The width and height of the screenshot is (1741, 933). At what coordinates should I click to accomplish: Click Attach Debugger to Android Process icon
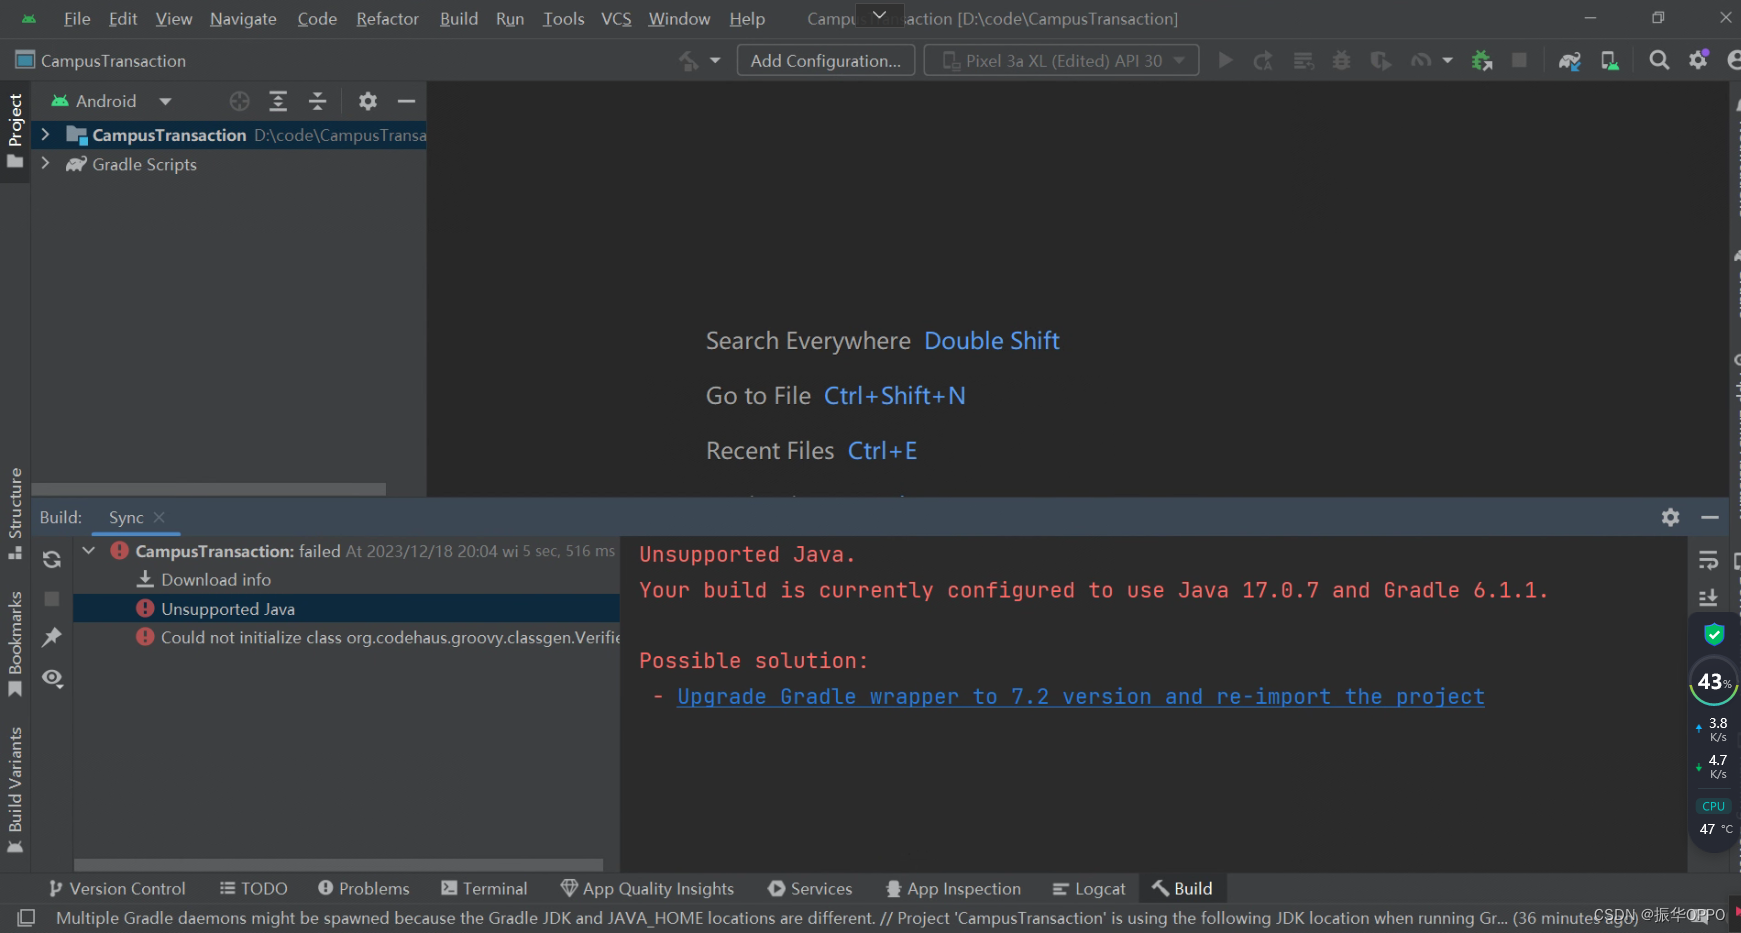(1482, 61)
